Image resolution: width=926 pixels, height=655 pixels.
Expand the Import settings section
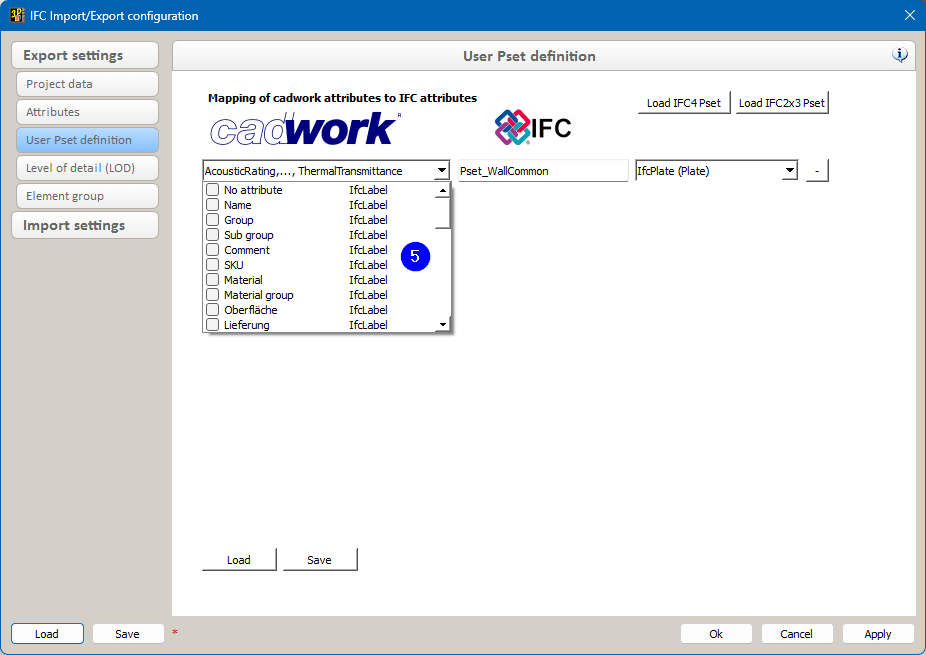(85, 225)
